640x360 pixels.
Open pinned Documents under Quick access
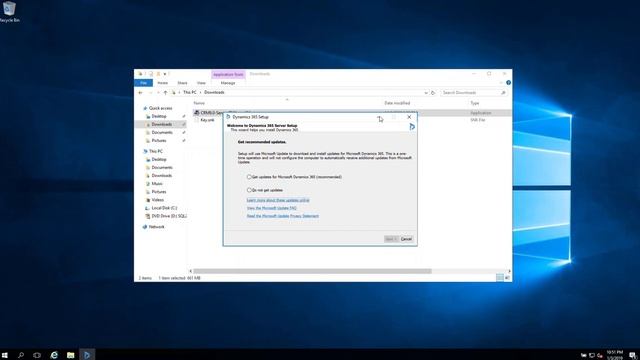click(x=162, y=132)
